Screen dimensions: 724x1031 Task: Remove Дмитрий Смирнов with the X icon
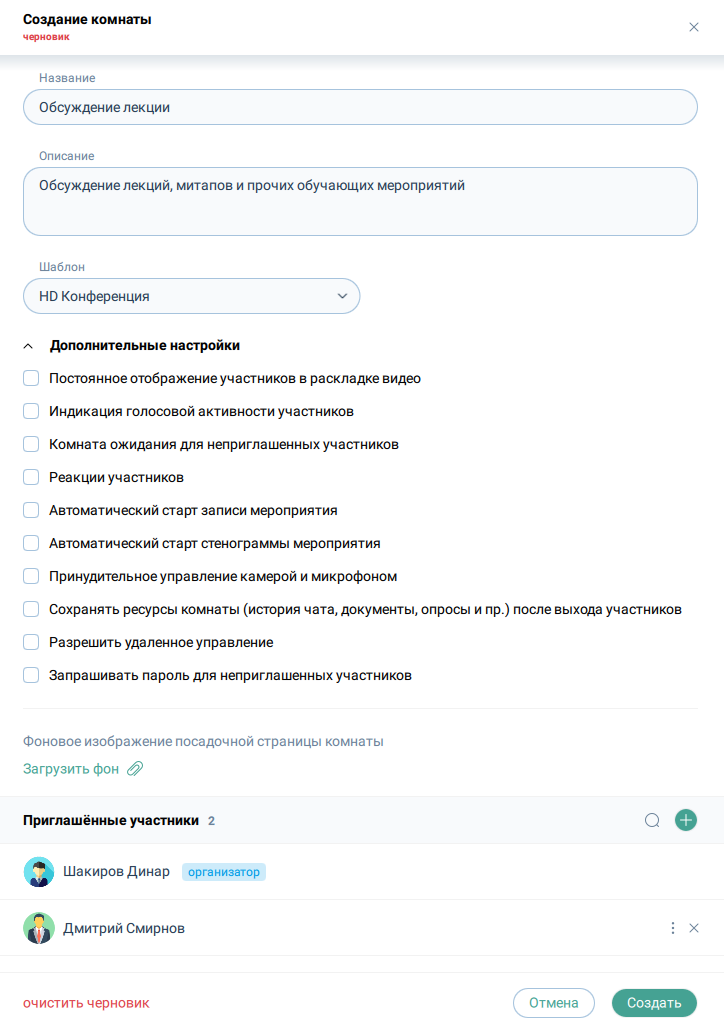tap(694, 928)
